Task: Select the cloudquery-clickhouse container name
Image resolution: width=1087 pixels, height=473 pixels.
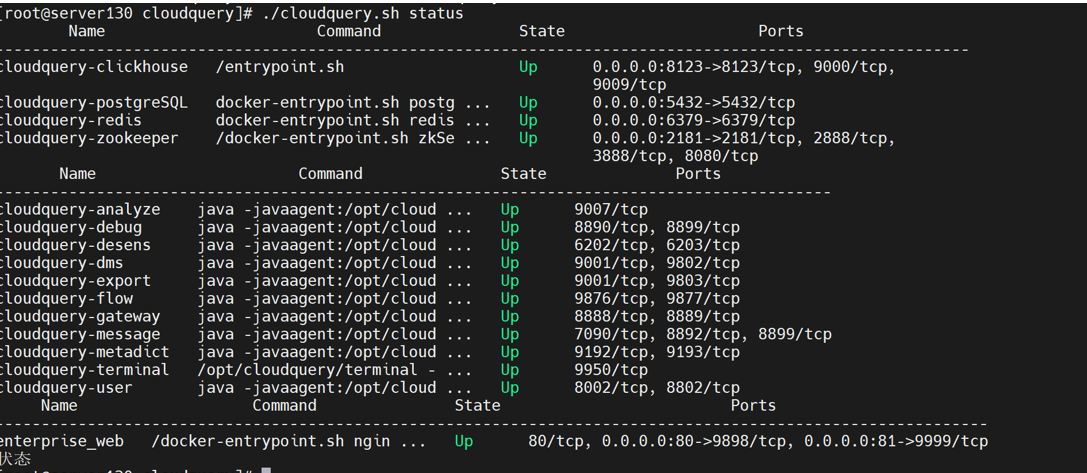Action: [94, 67]
